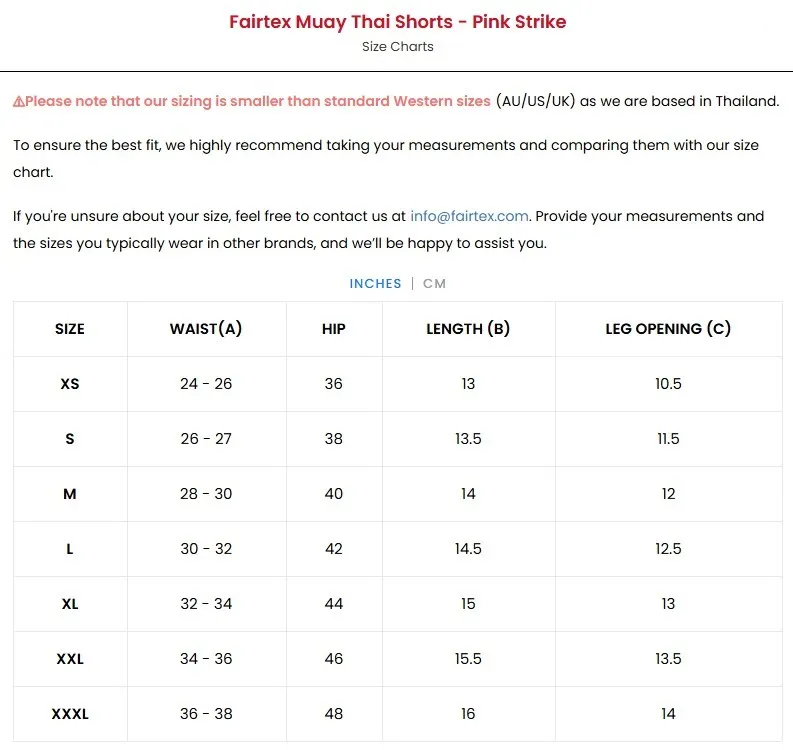Select the INCHES unit toggle
This screenshot has width=793, height=750.
click(375, 283)
